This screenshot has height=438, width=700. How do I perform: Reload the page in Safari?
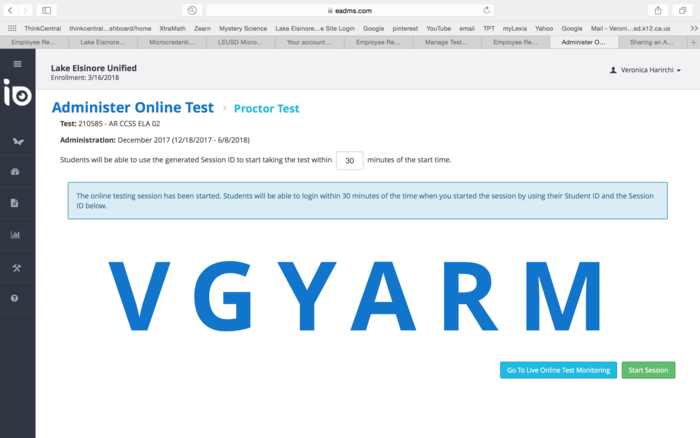[487, 10]
